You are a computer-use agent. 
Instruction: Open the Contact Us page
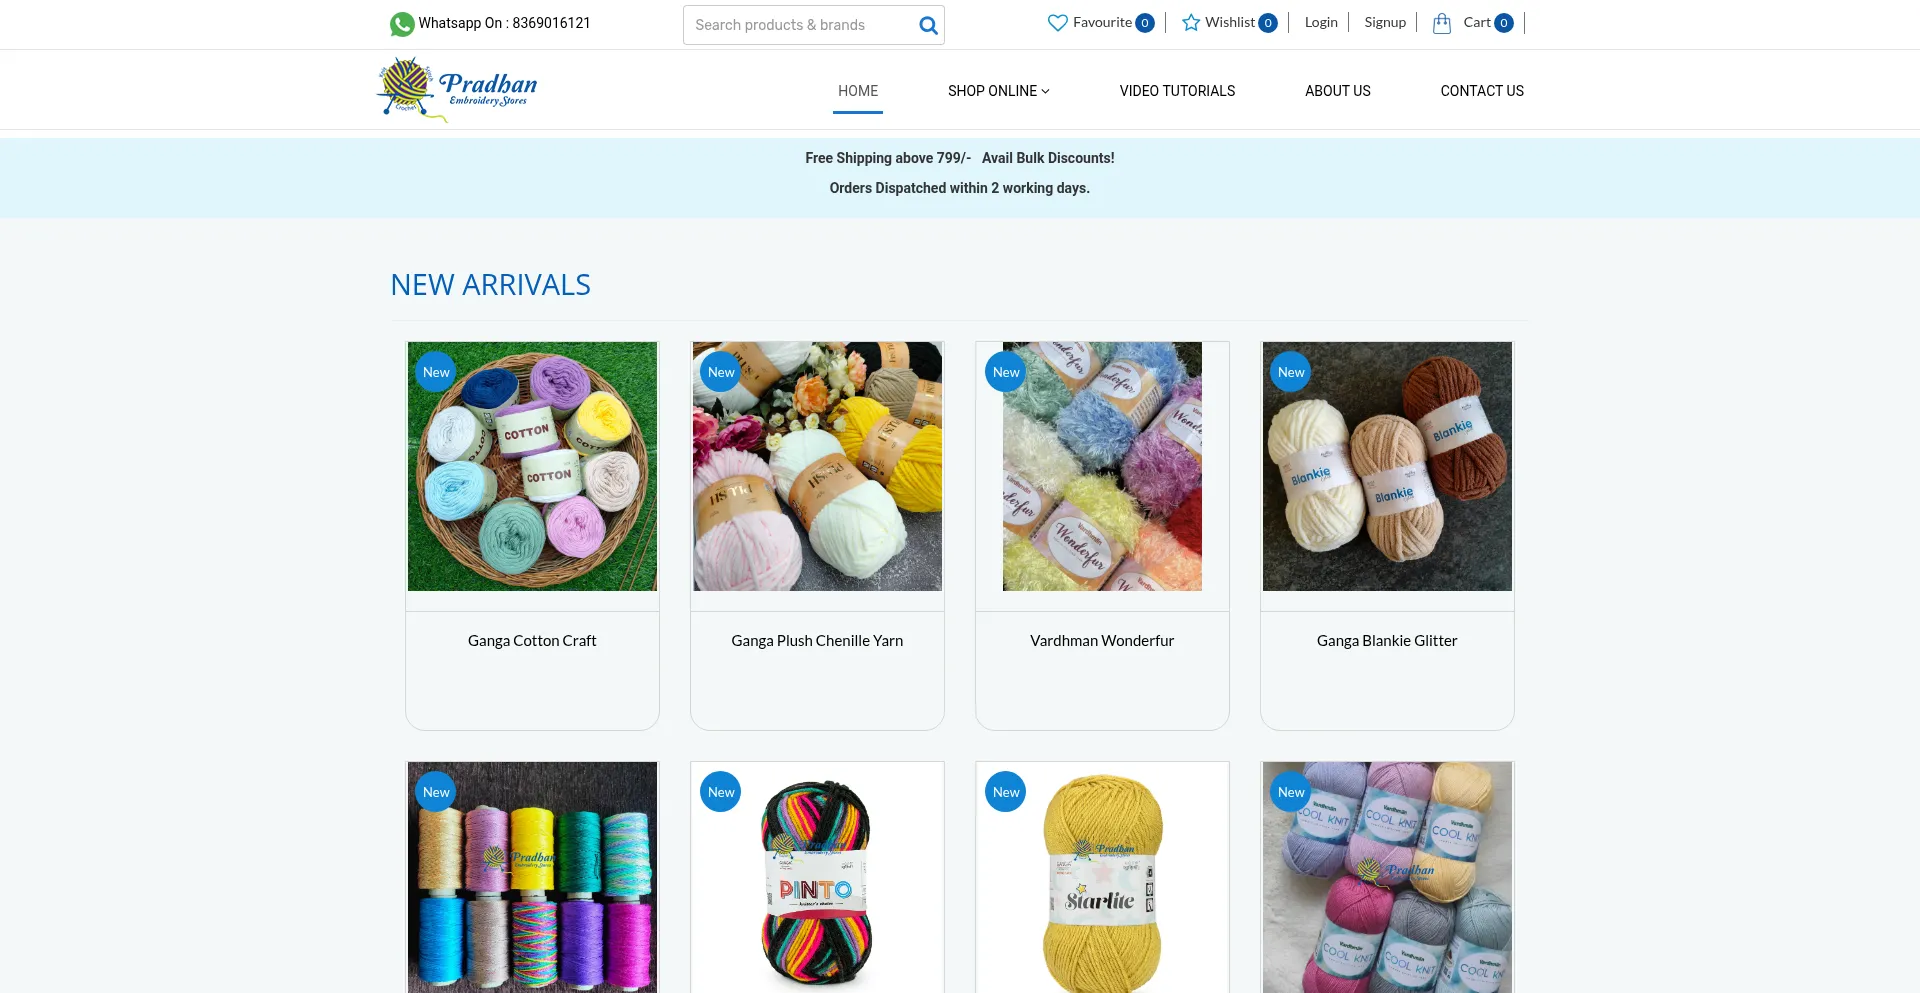(1482, 91)
